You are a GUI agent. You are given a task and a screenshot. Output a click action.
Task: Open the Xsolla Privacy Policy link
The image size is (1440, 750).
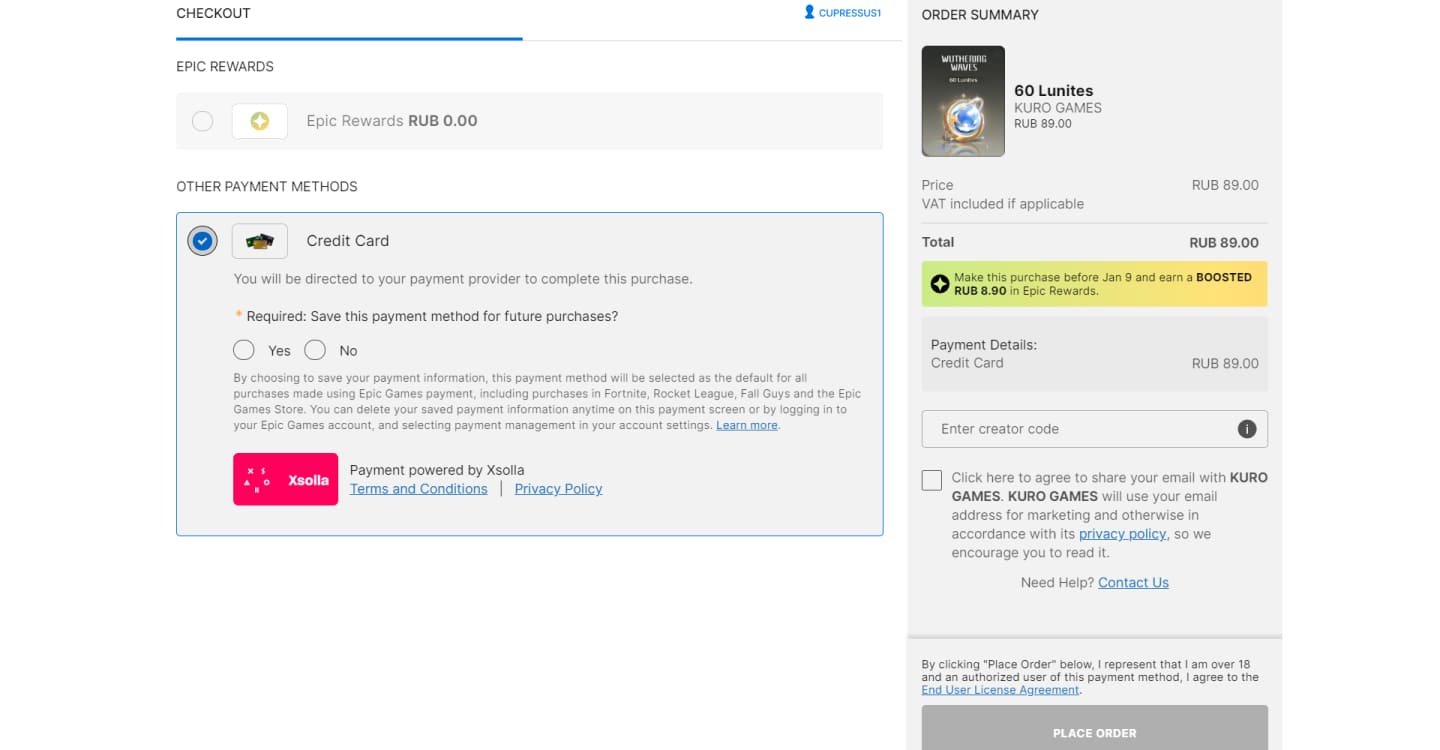tap(558, 489)
